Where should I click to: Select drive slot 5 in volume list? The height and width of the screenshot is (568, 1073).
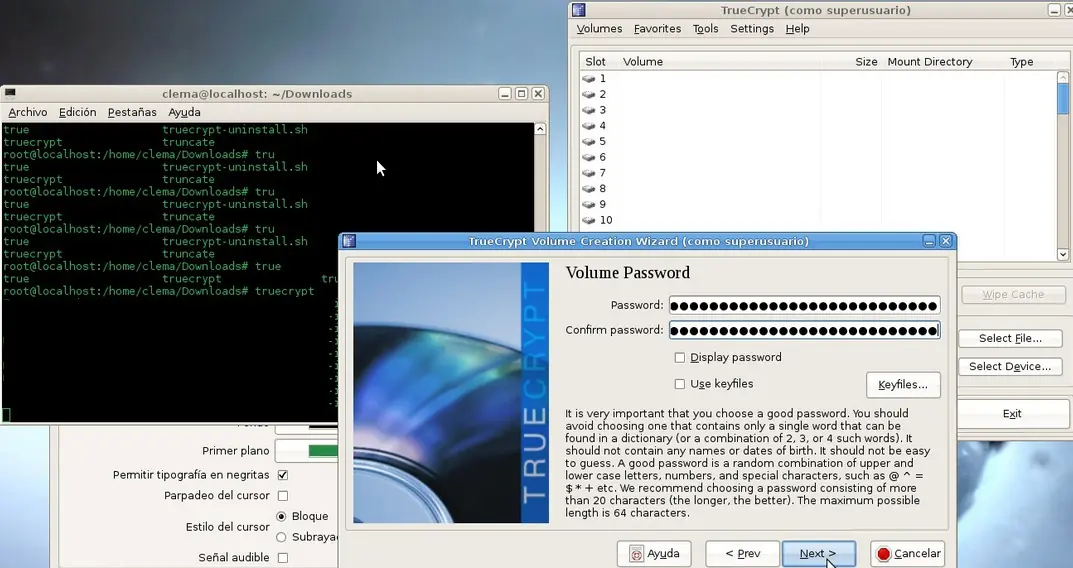(x=602, y=141)
